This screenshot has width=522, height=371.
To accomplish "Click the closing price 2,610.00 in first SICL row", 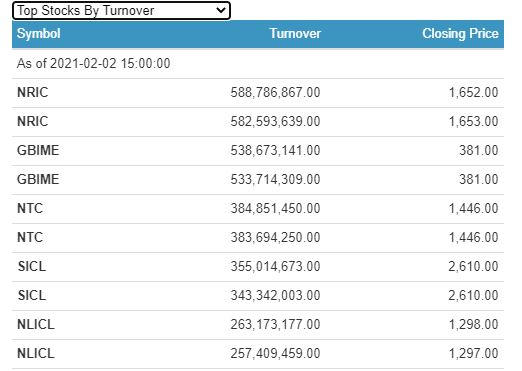I will [x=473, y=266].
